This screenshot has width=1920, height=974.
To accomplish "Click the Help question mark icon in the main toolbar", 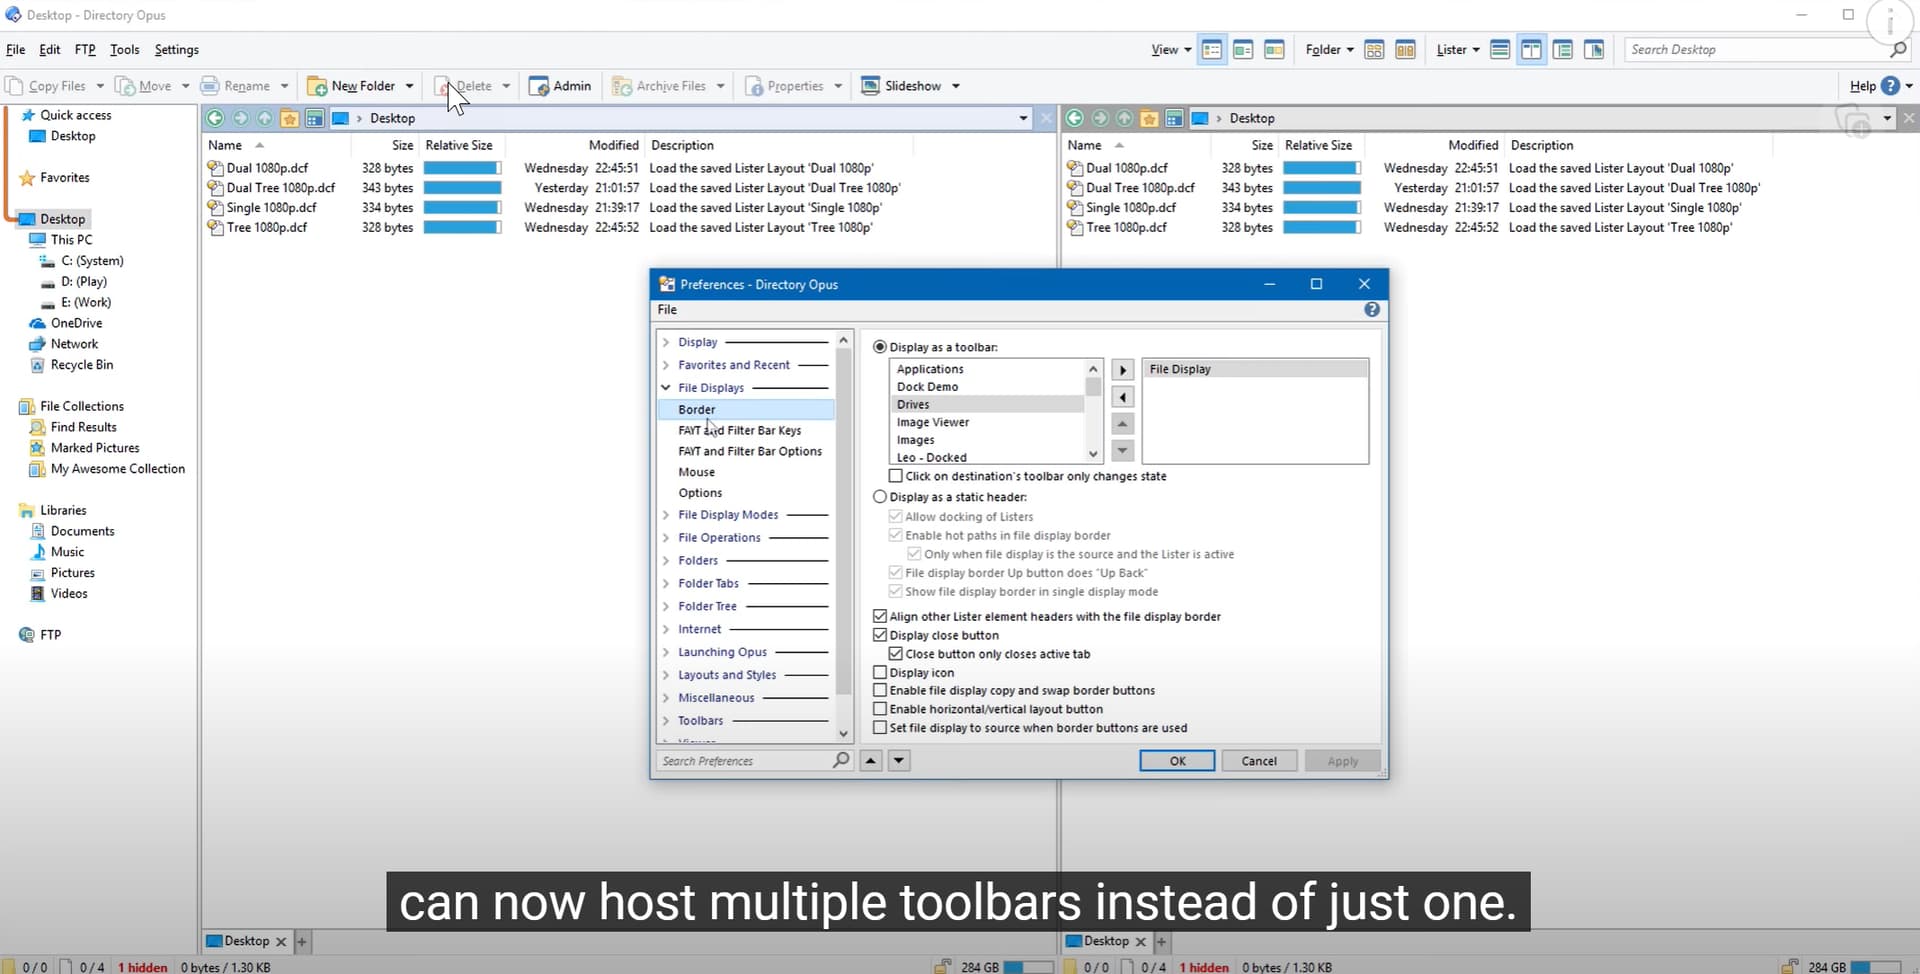I will (x=1890, y=86).
